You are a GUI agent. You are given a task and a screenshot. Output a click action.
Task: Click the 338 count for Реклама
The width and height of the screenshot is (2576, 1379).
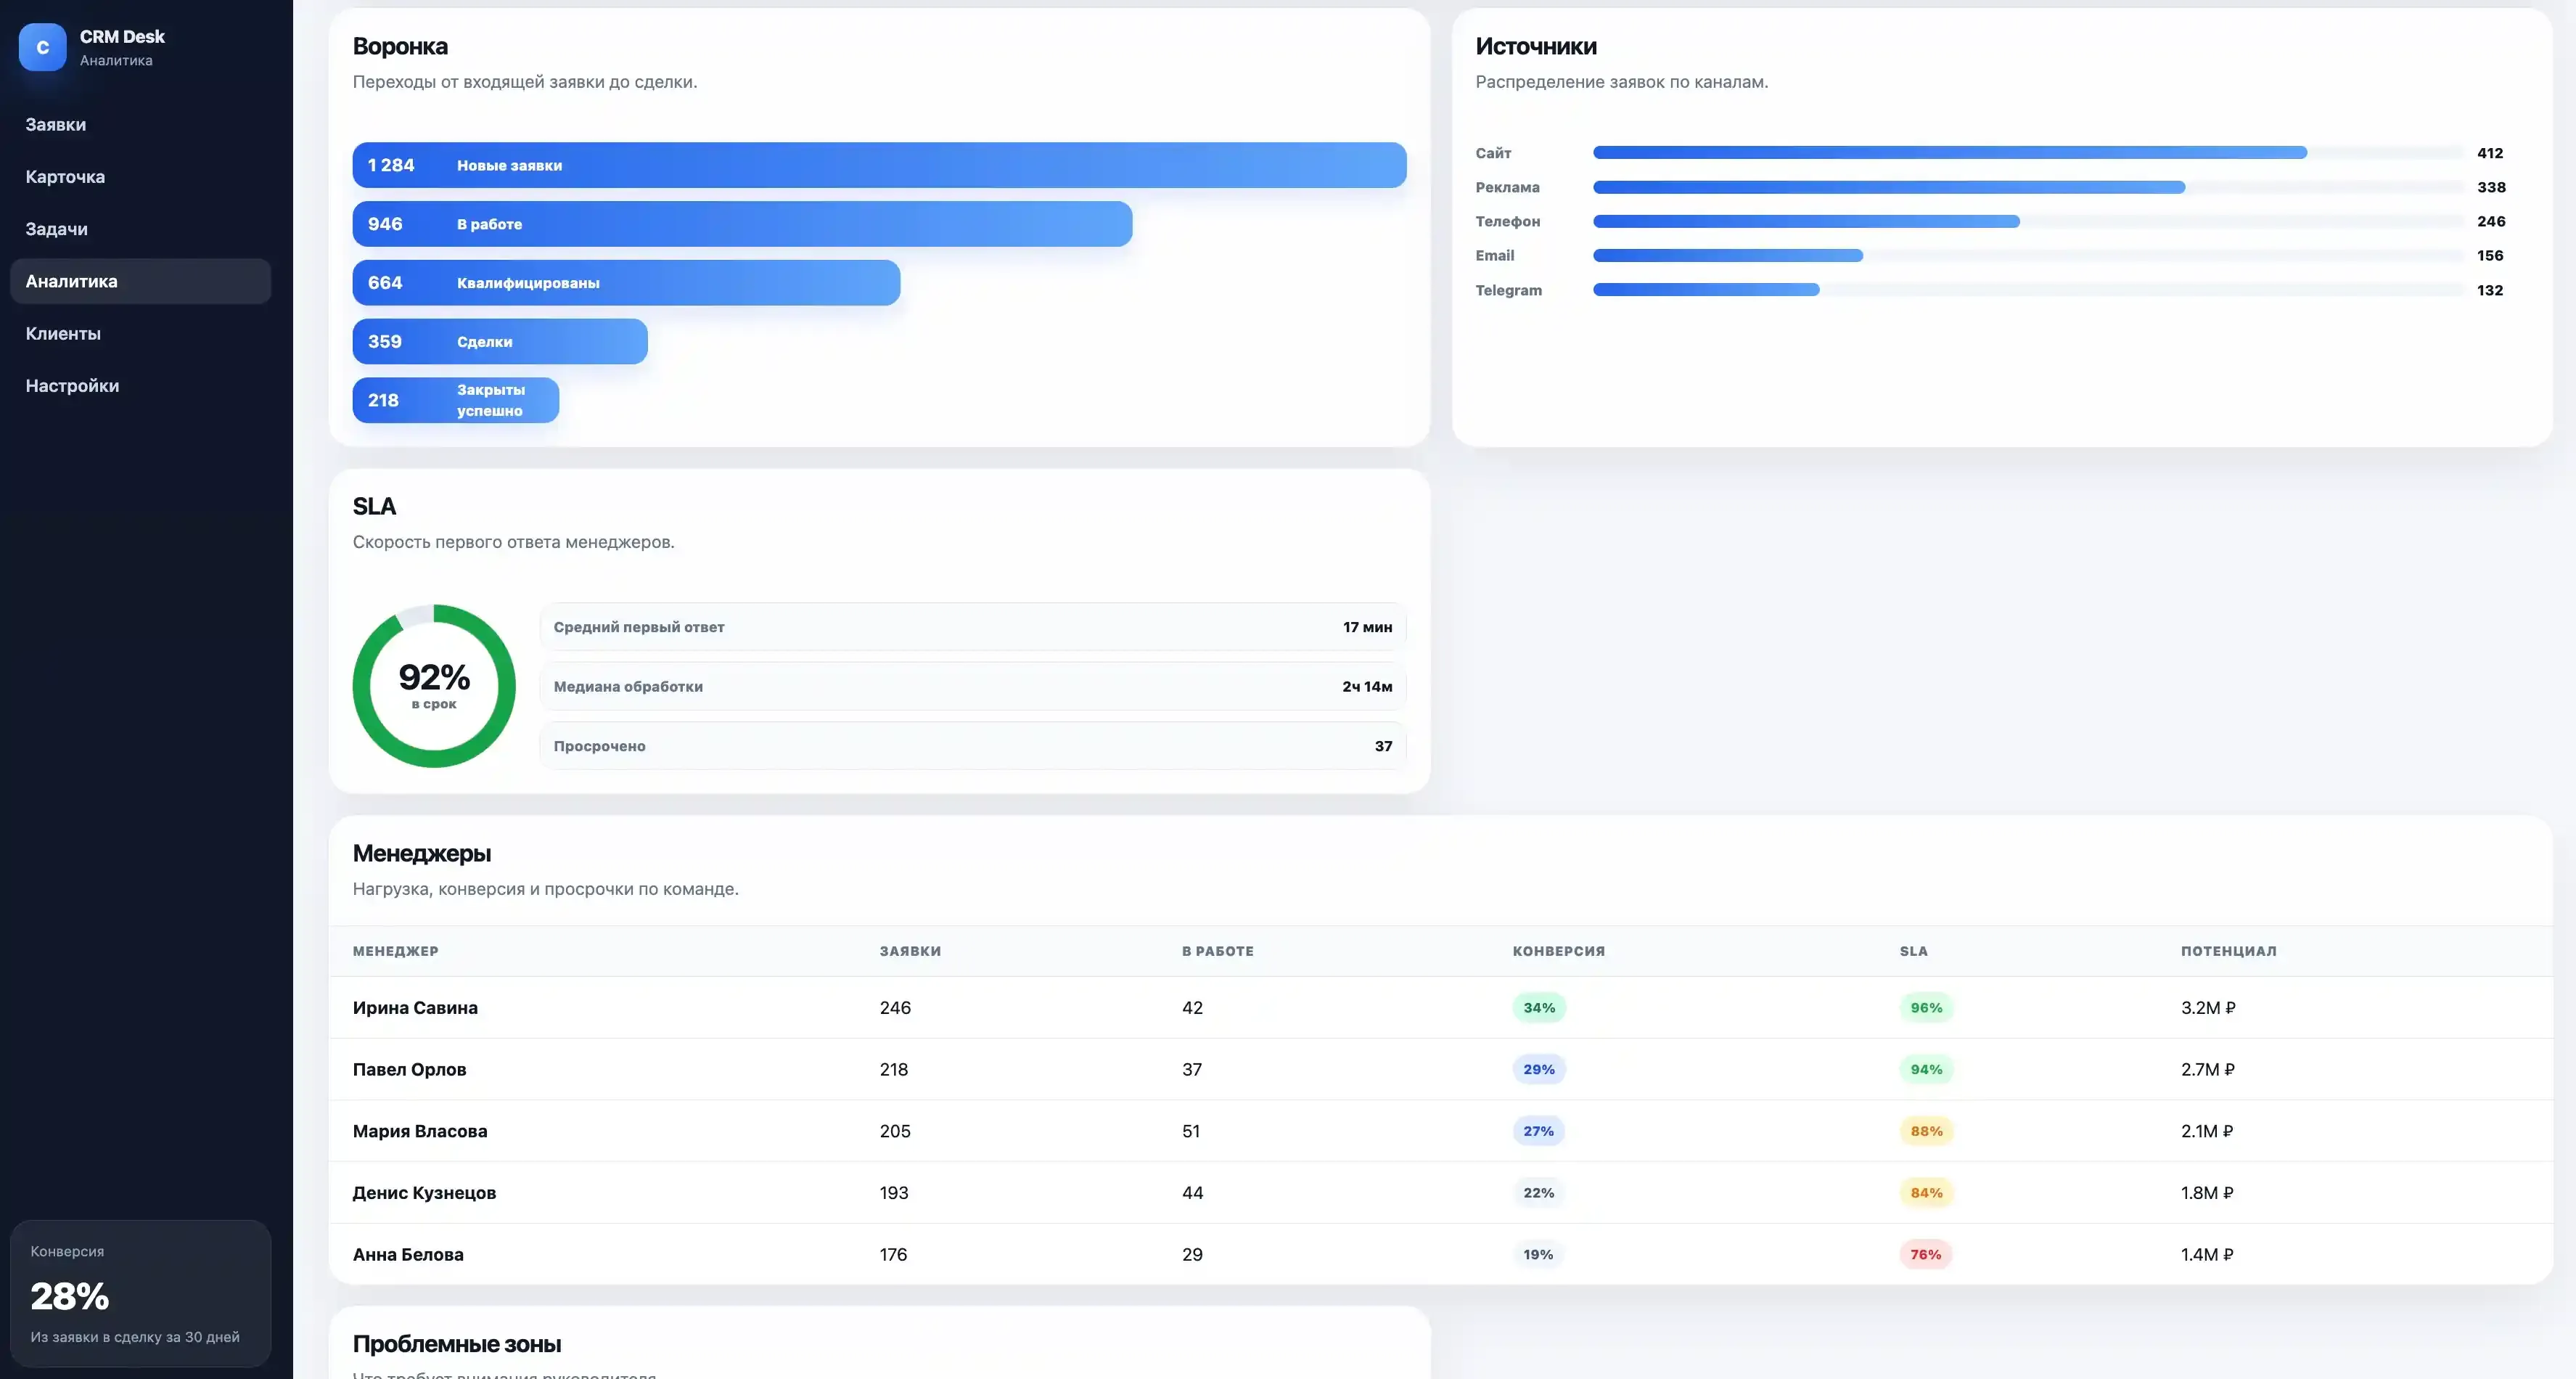(2491, 187)
